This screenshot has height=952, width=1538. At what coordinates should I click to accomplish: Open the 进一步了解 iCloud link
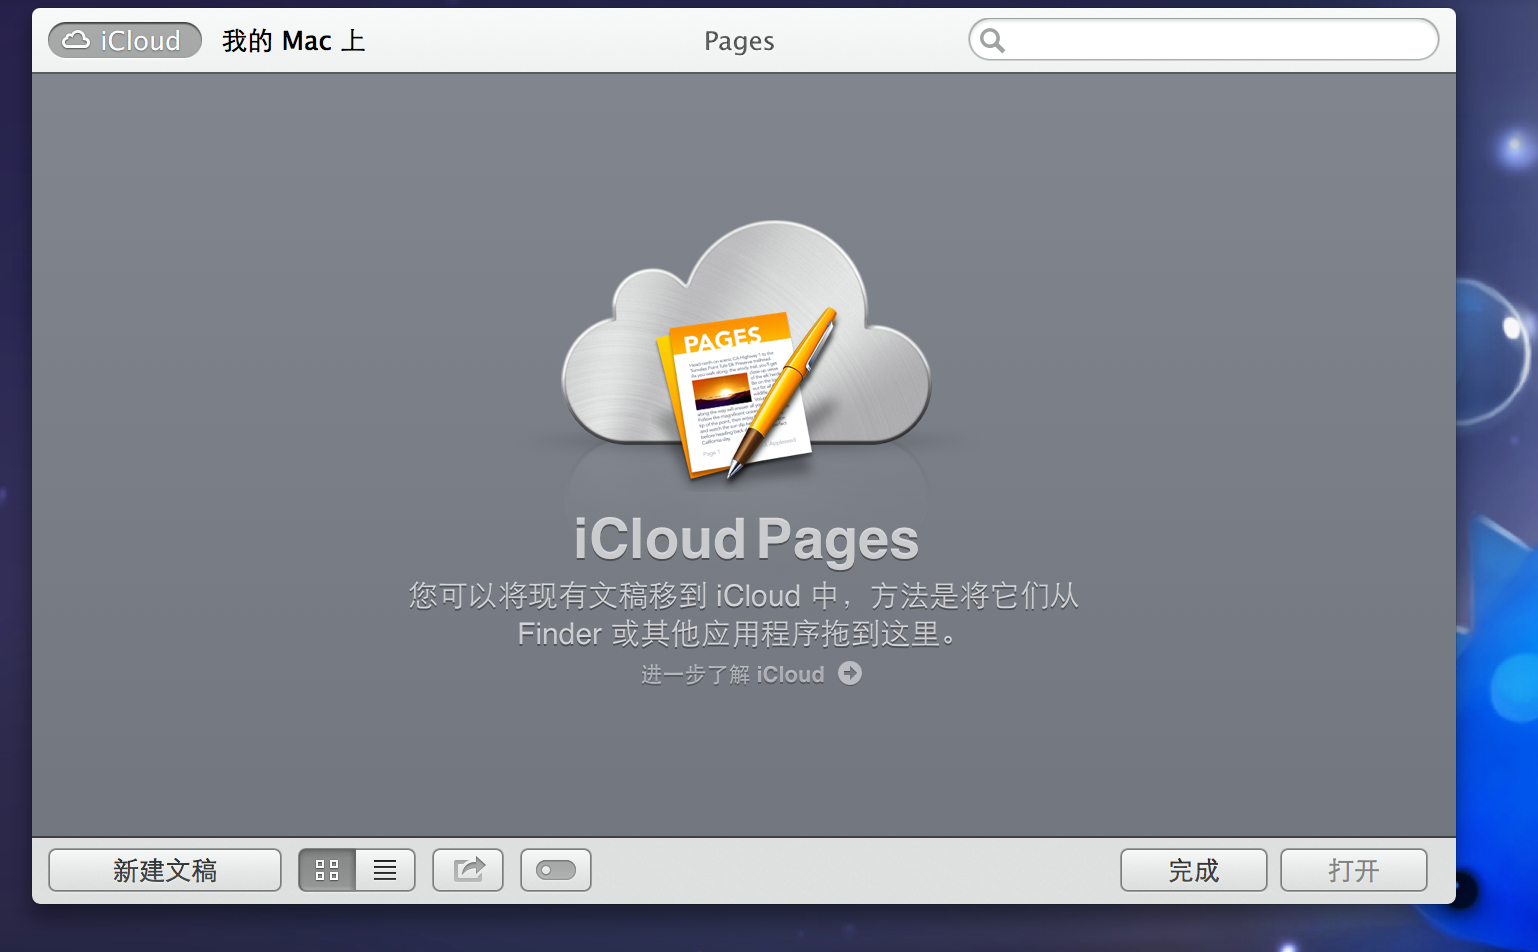tap(733, 675)
